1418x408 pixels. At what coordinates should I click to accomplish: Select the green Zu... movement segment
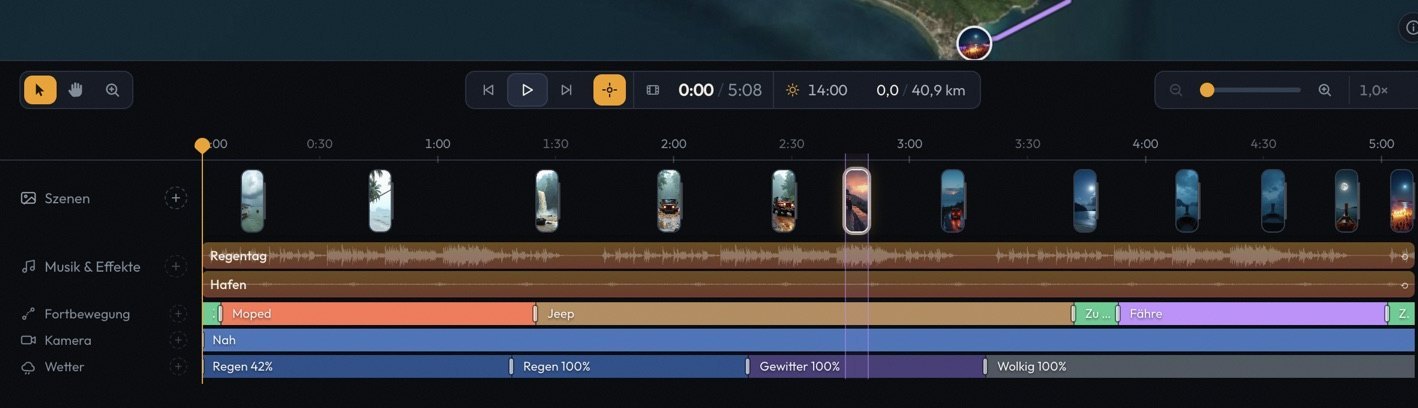1096,314
